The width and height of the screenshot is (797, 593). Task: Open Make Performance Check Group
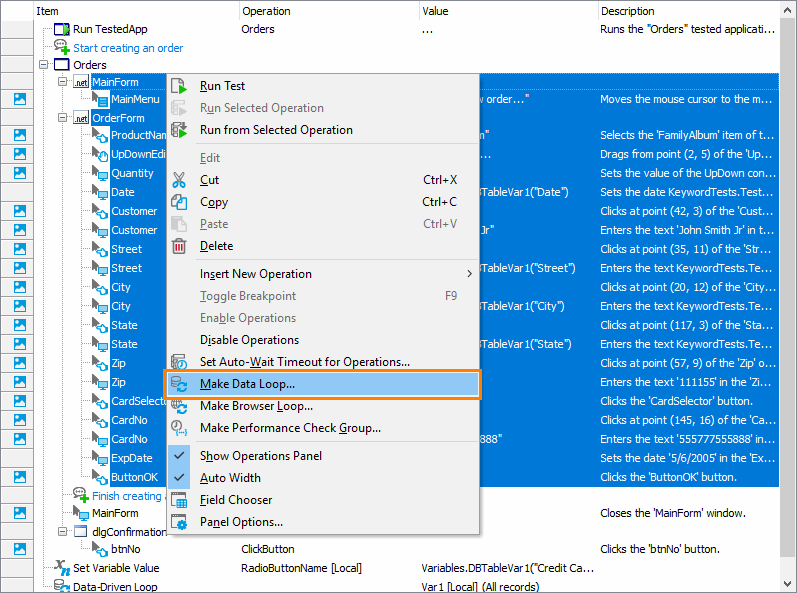[290, 428]
